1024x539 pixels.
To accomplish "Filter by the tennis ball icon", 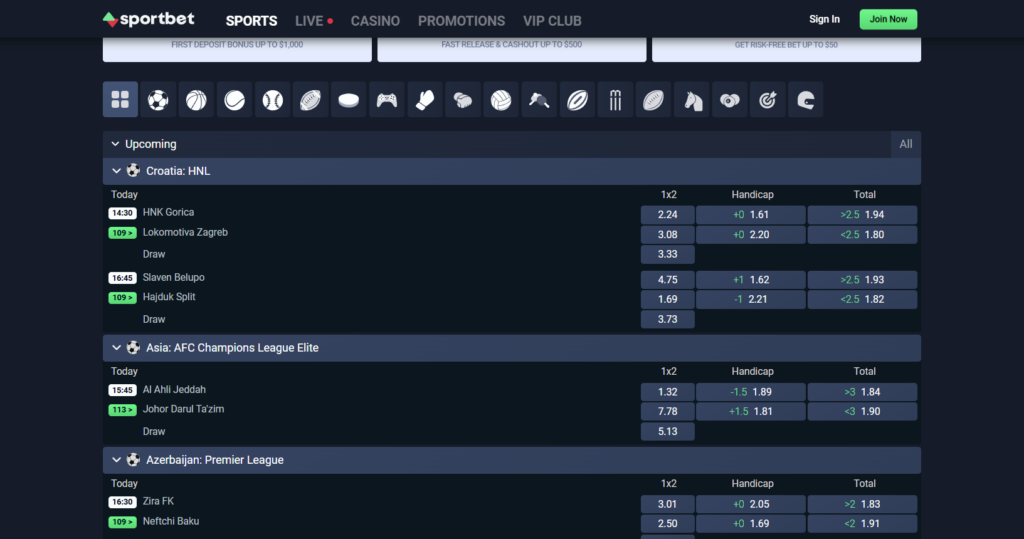I will coord(234,99).
